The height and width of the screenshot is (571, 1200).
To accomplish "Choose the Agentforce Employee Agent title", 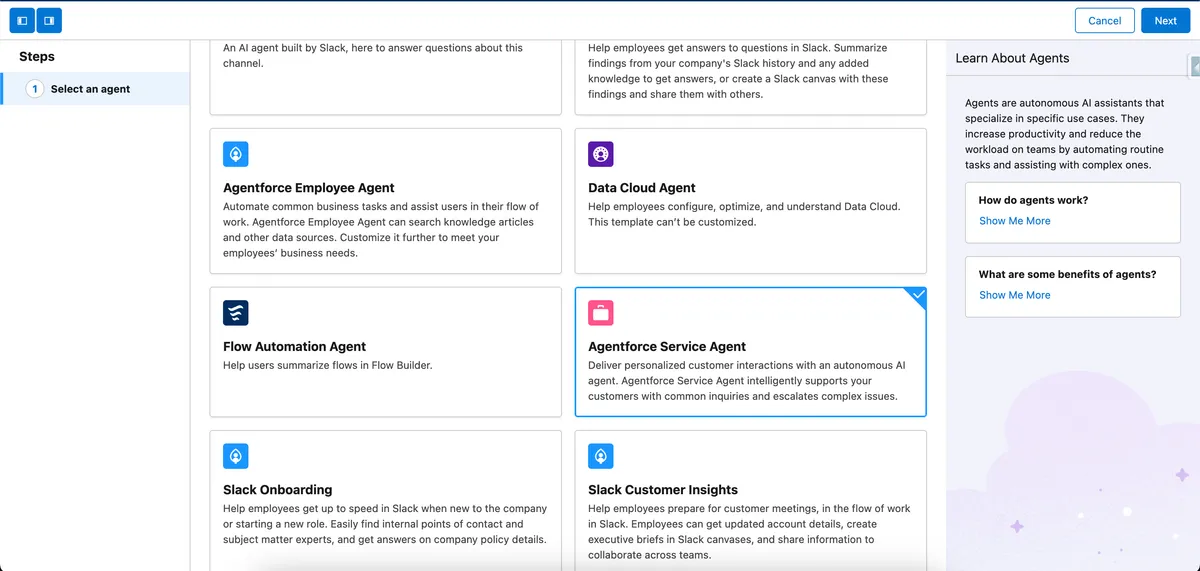I will 308,188.
